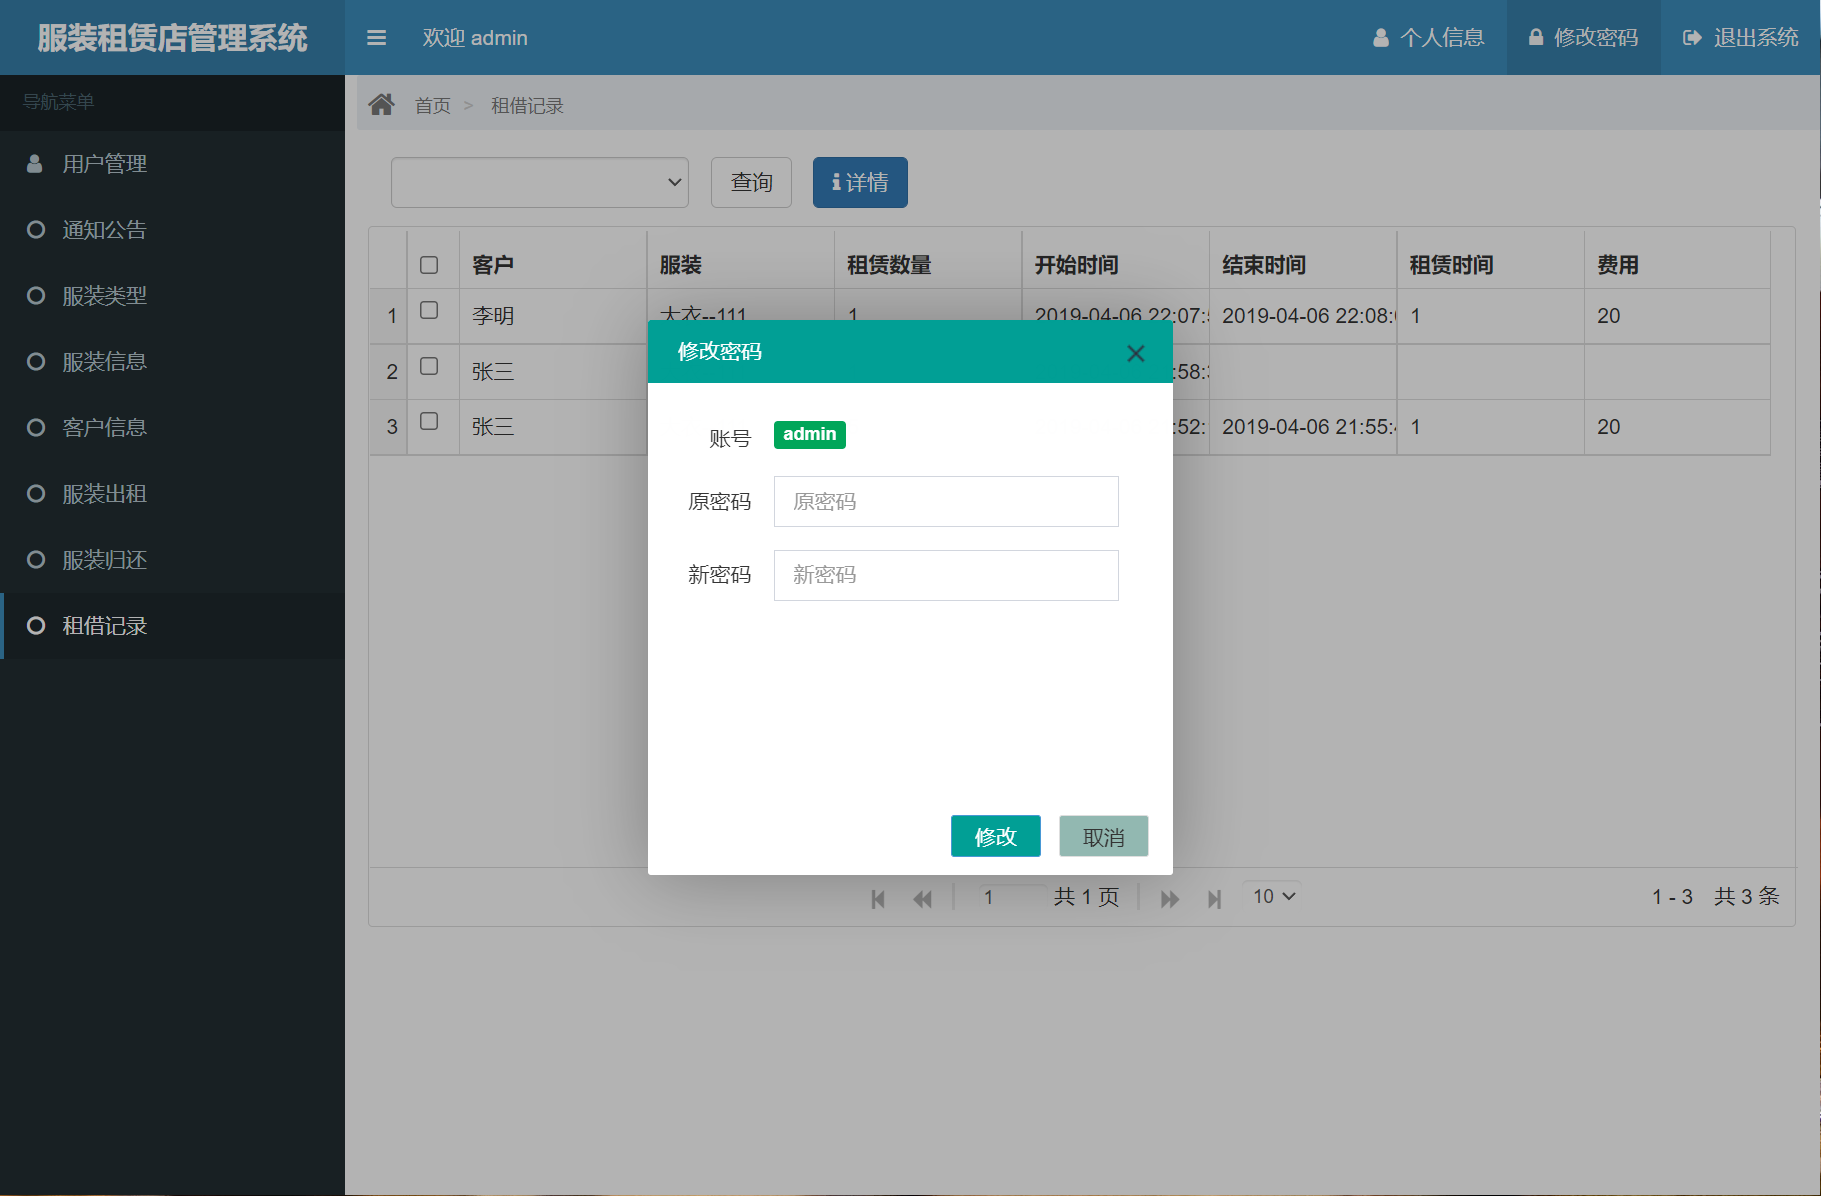The image size is (1821, 1196).
Task: Click the home icon in breadcrumb
Action: (382, 103)
